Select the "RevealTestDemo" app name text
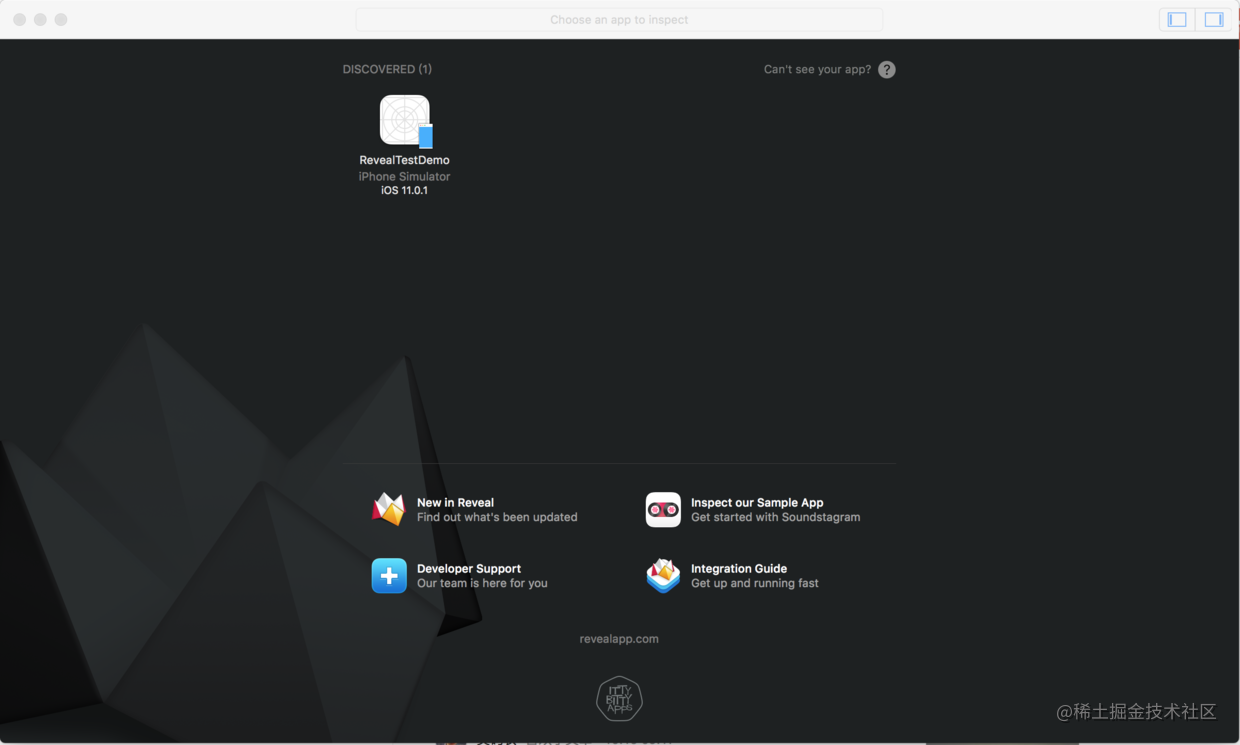Screen dimensions: 1240x745 404,160
